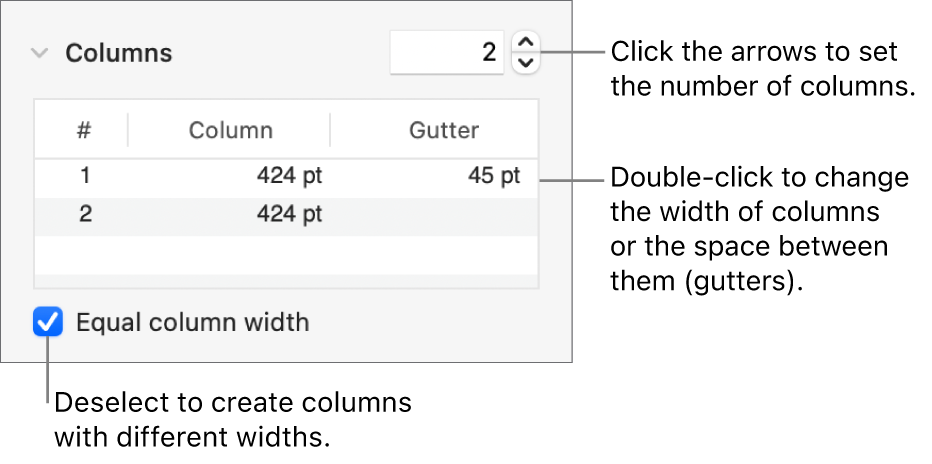Select row number 2 in the columns table
This screenshot has width=932, height=464.
(x=85, y=214)
